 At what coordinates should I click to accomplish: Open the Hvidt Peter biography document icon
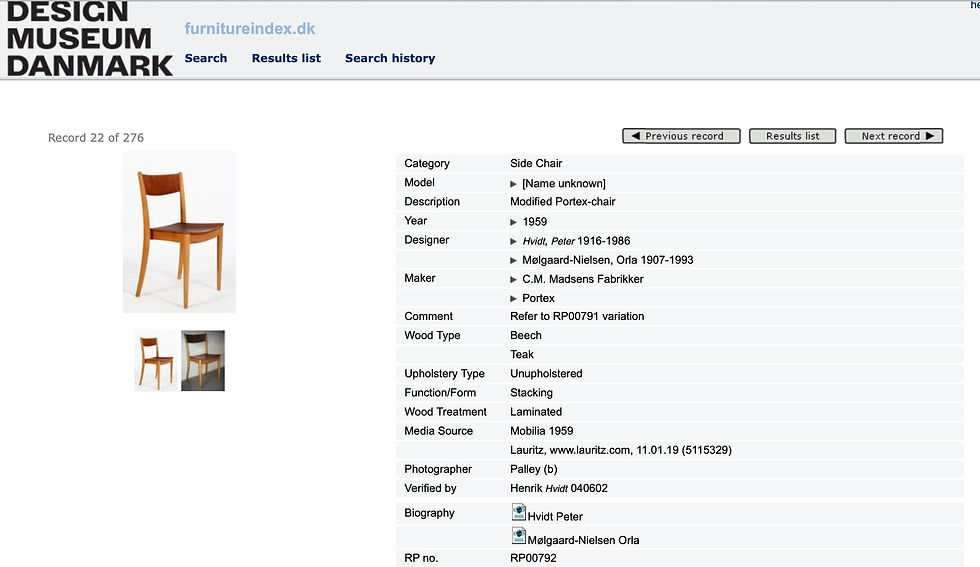click(518, 512)
